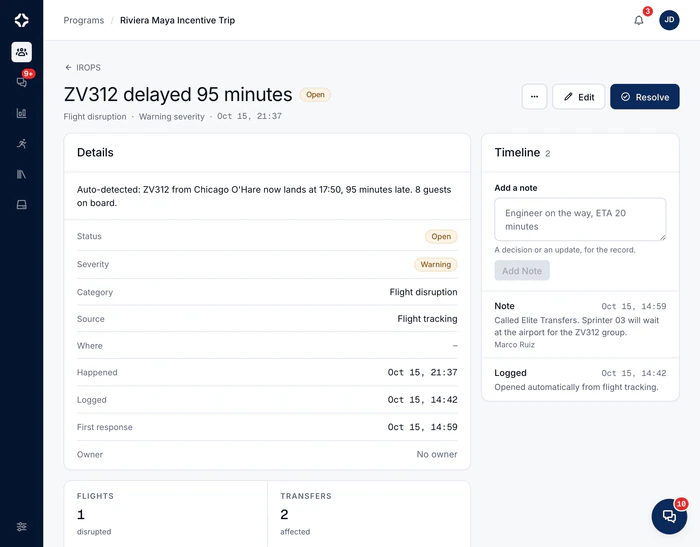The height and width of the screenshot is (547, 700).
Task: Select the Flight disruption category value
Action: 423,292
